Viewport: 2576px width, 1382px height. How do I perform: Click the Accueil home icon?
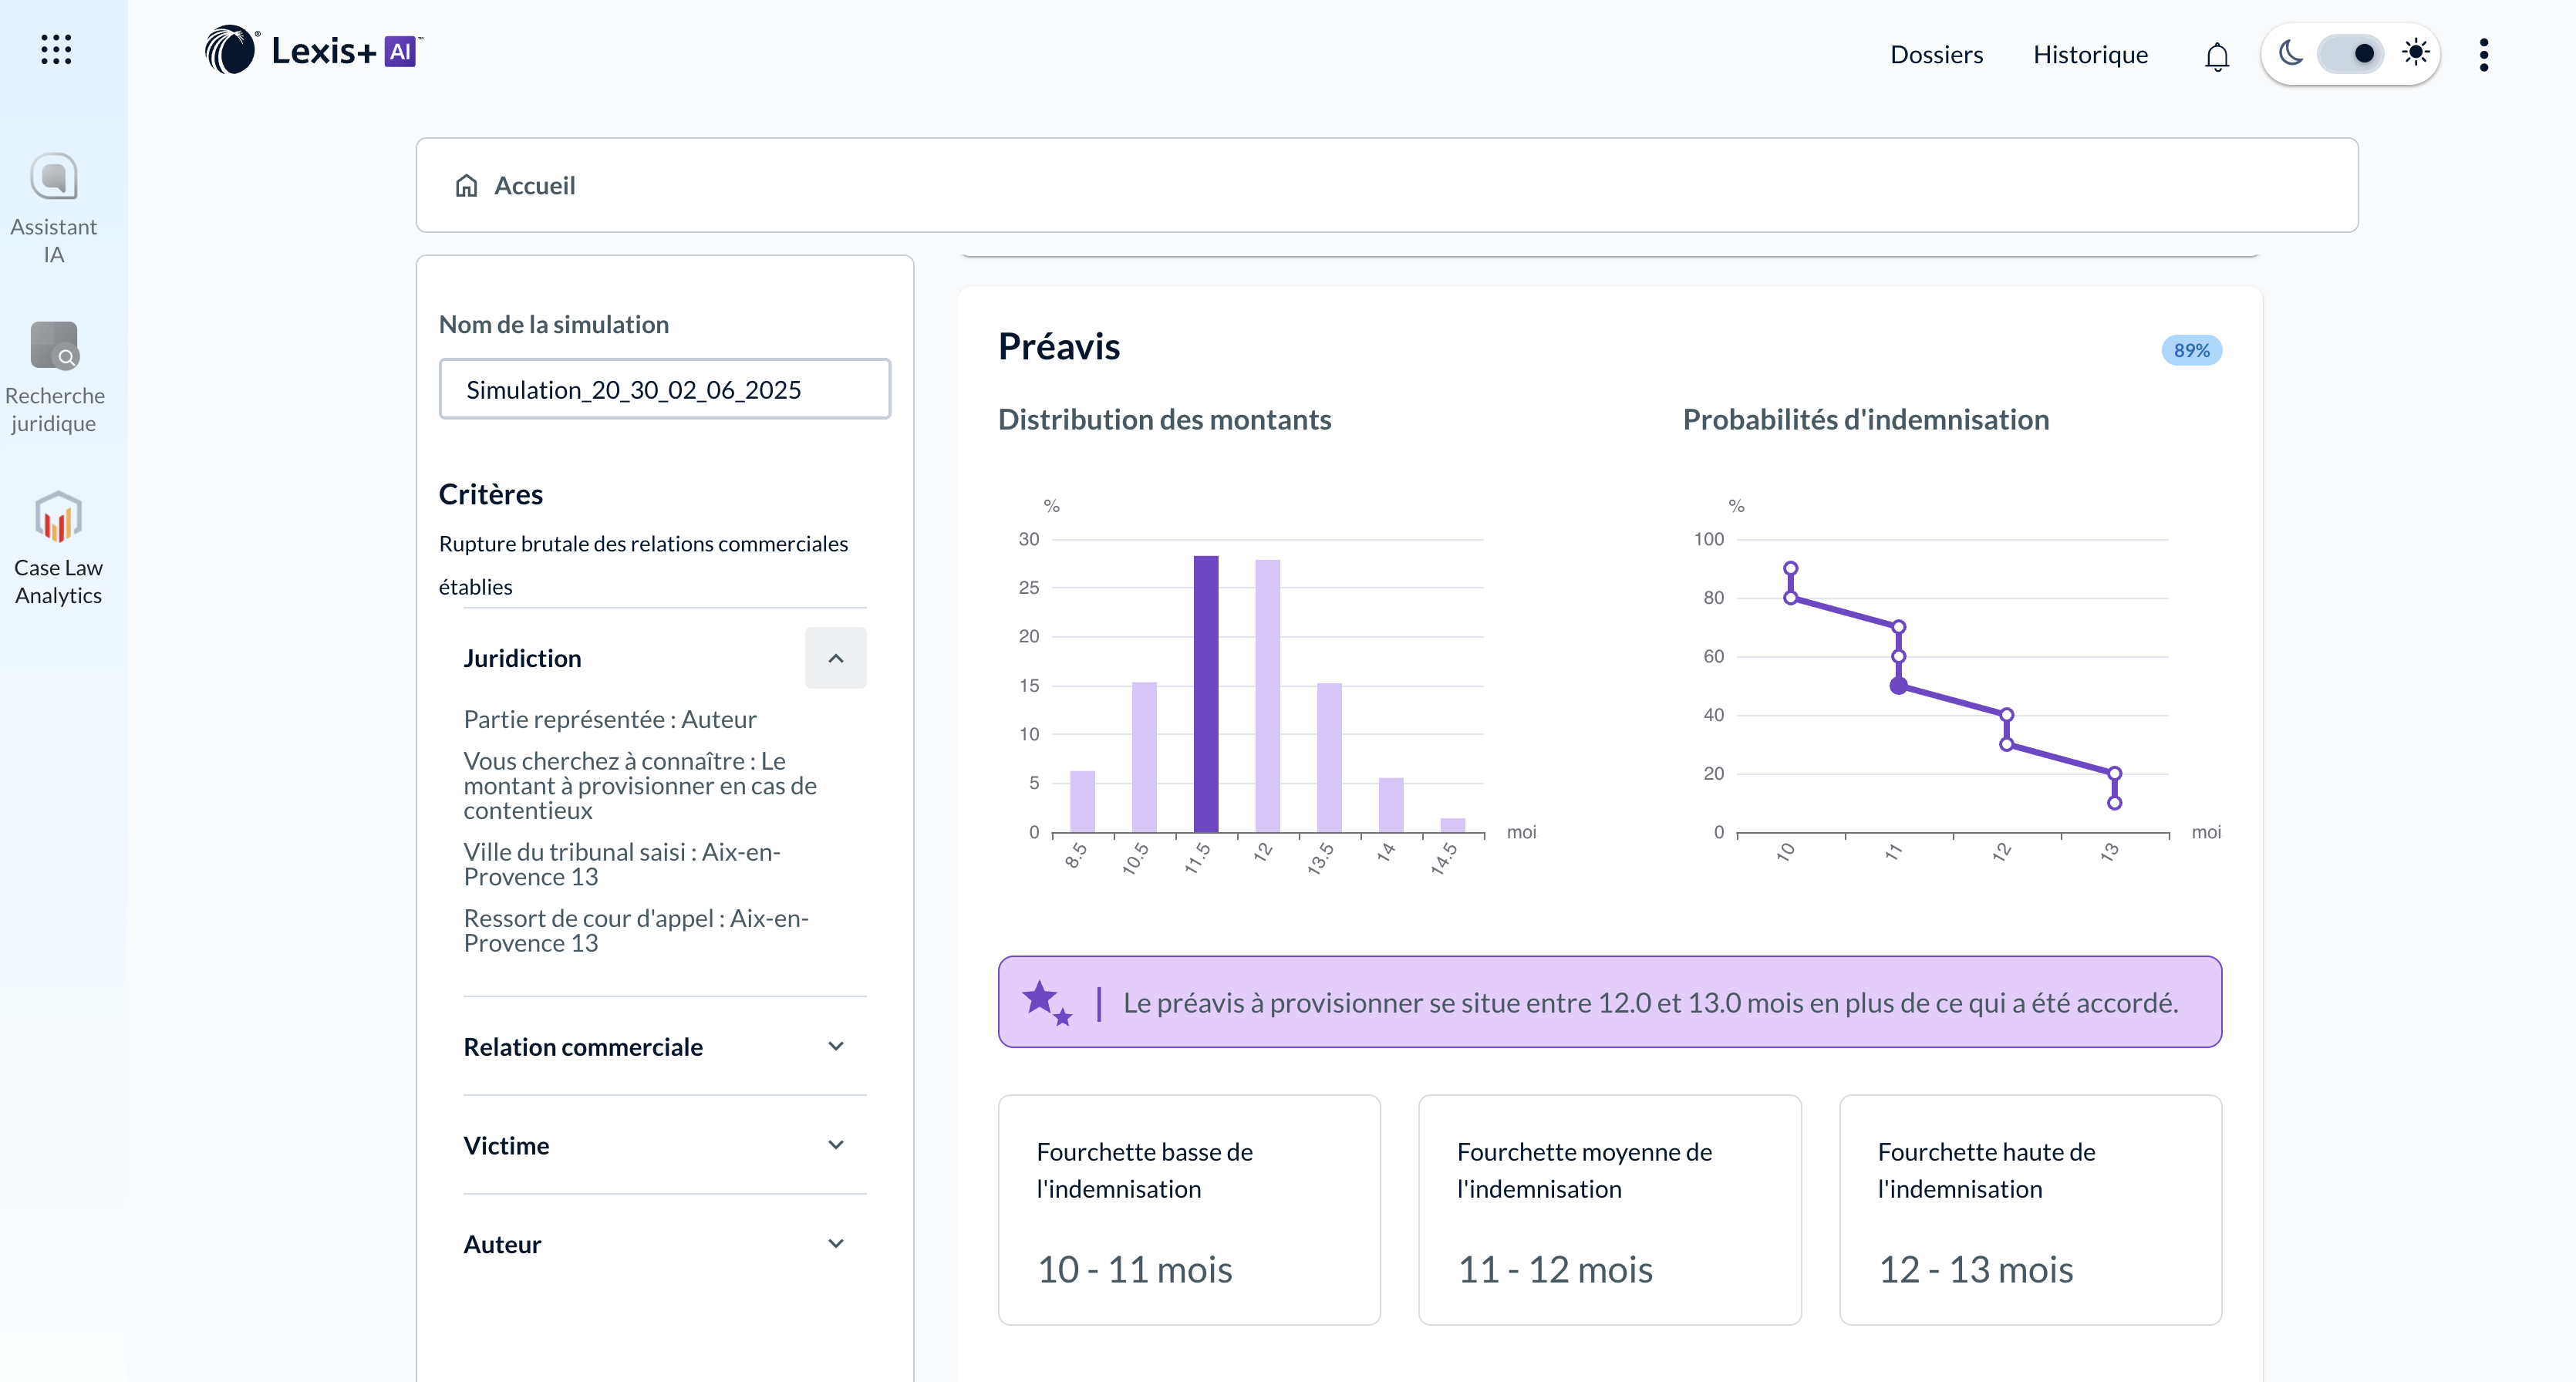point(466,186)
